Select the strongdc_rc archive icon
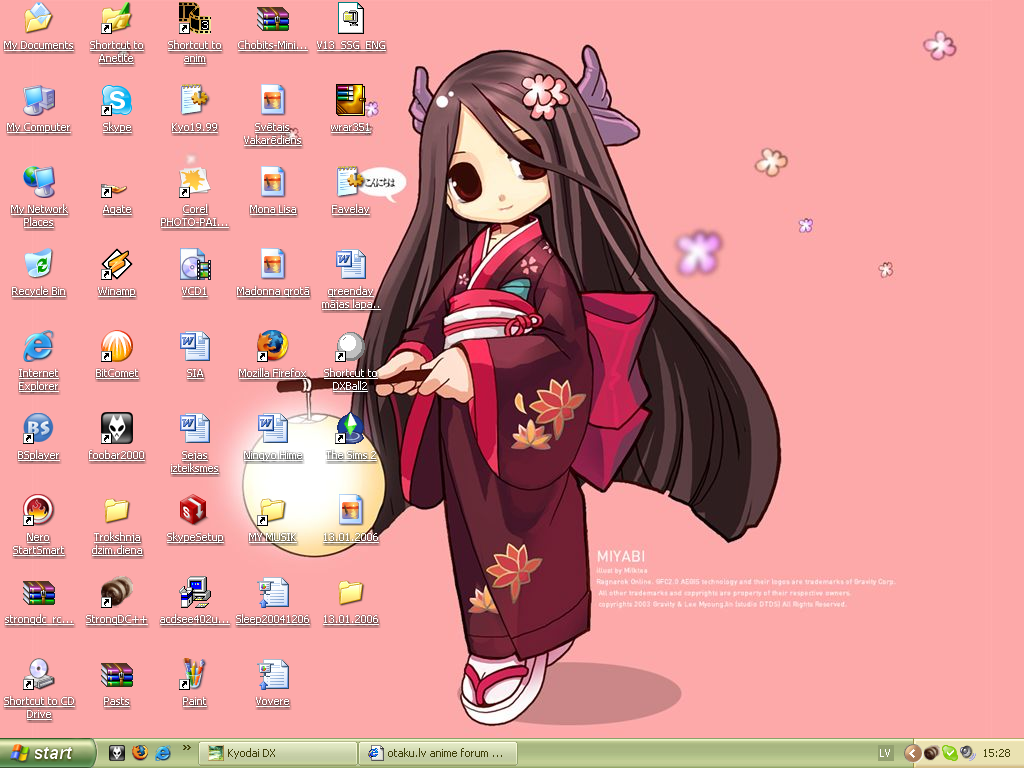Screen dimensions: 1024x768 pos(39,592)
